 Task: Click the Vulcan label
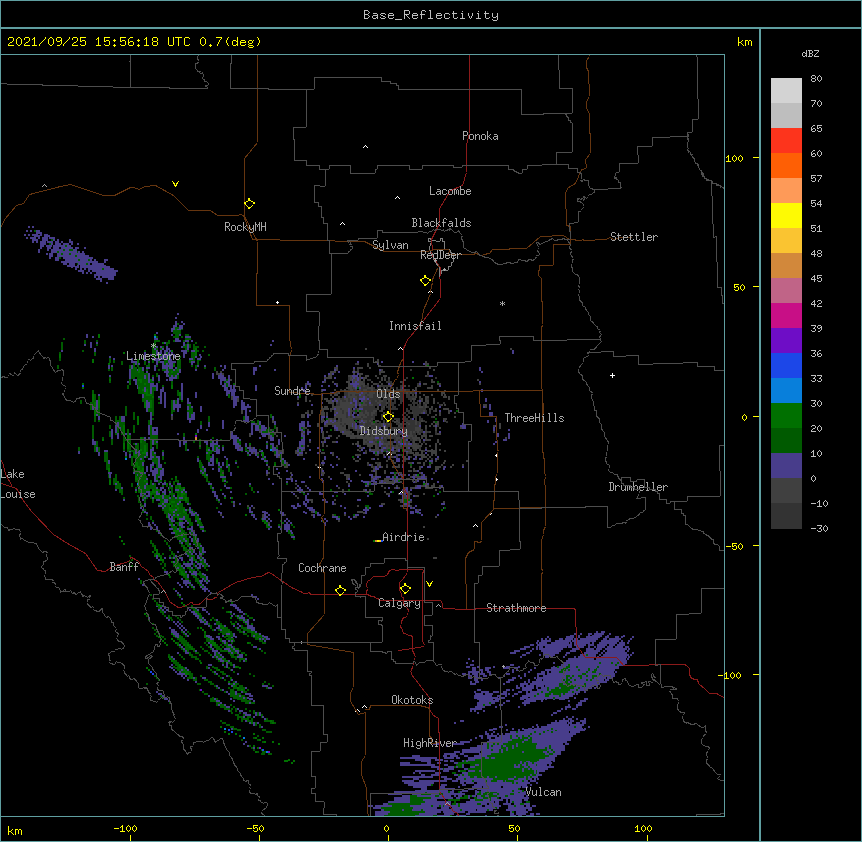543,792
